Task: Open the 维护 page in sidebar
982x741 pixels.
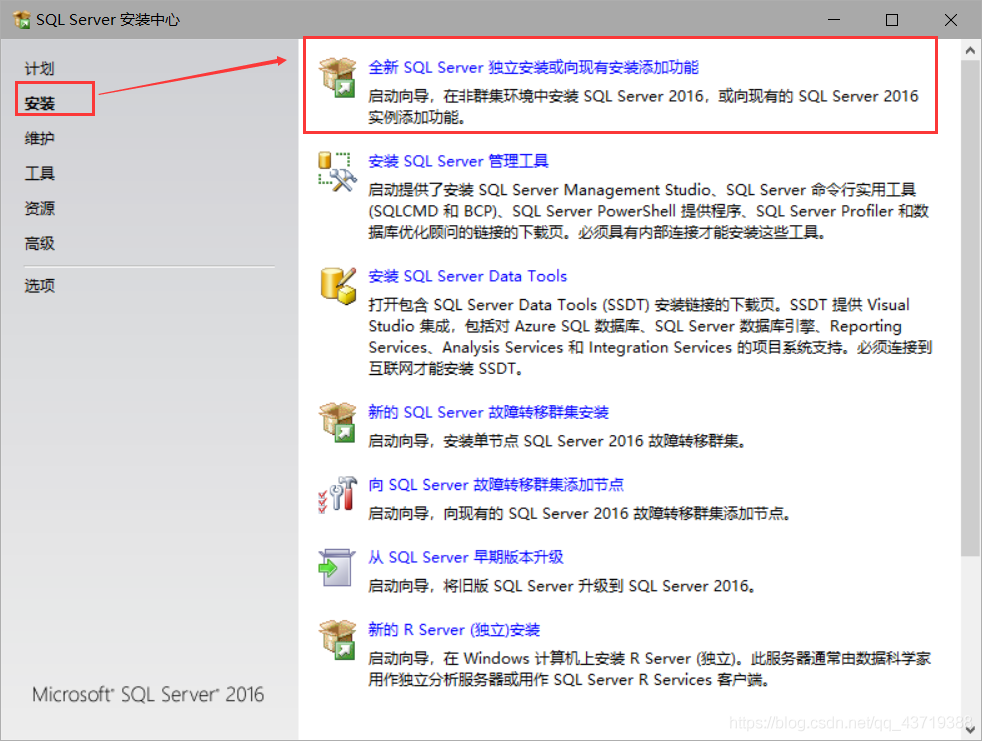Action: pos(39,138)
